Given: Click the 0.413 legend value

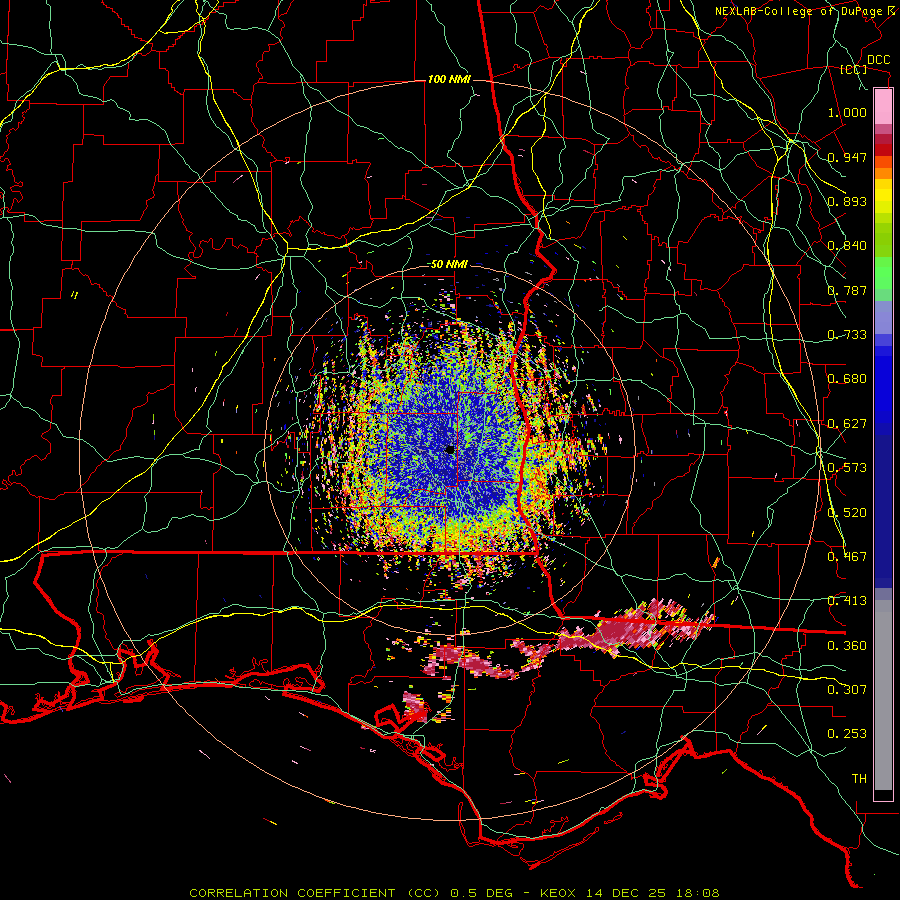Looking at the screenshot, I should click(x=847, y=601).
